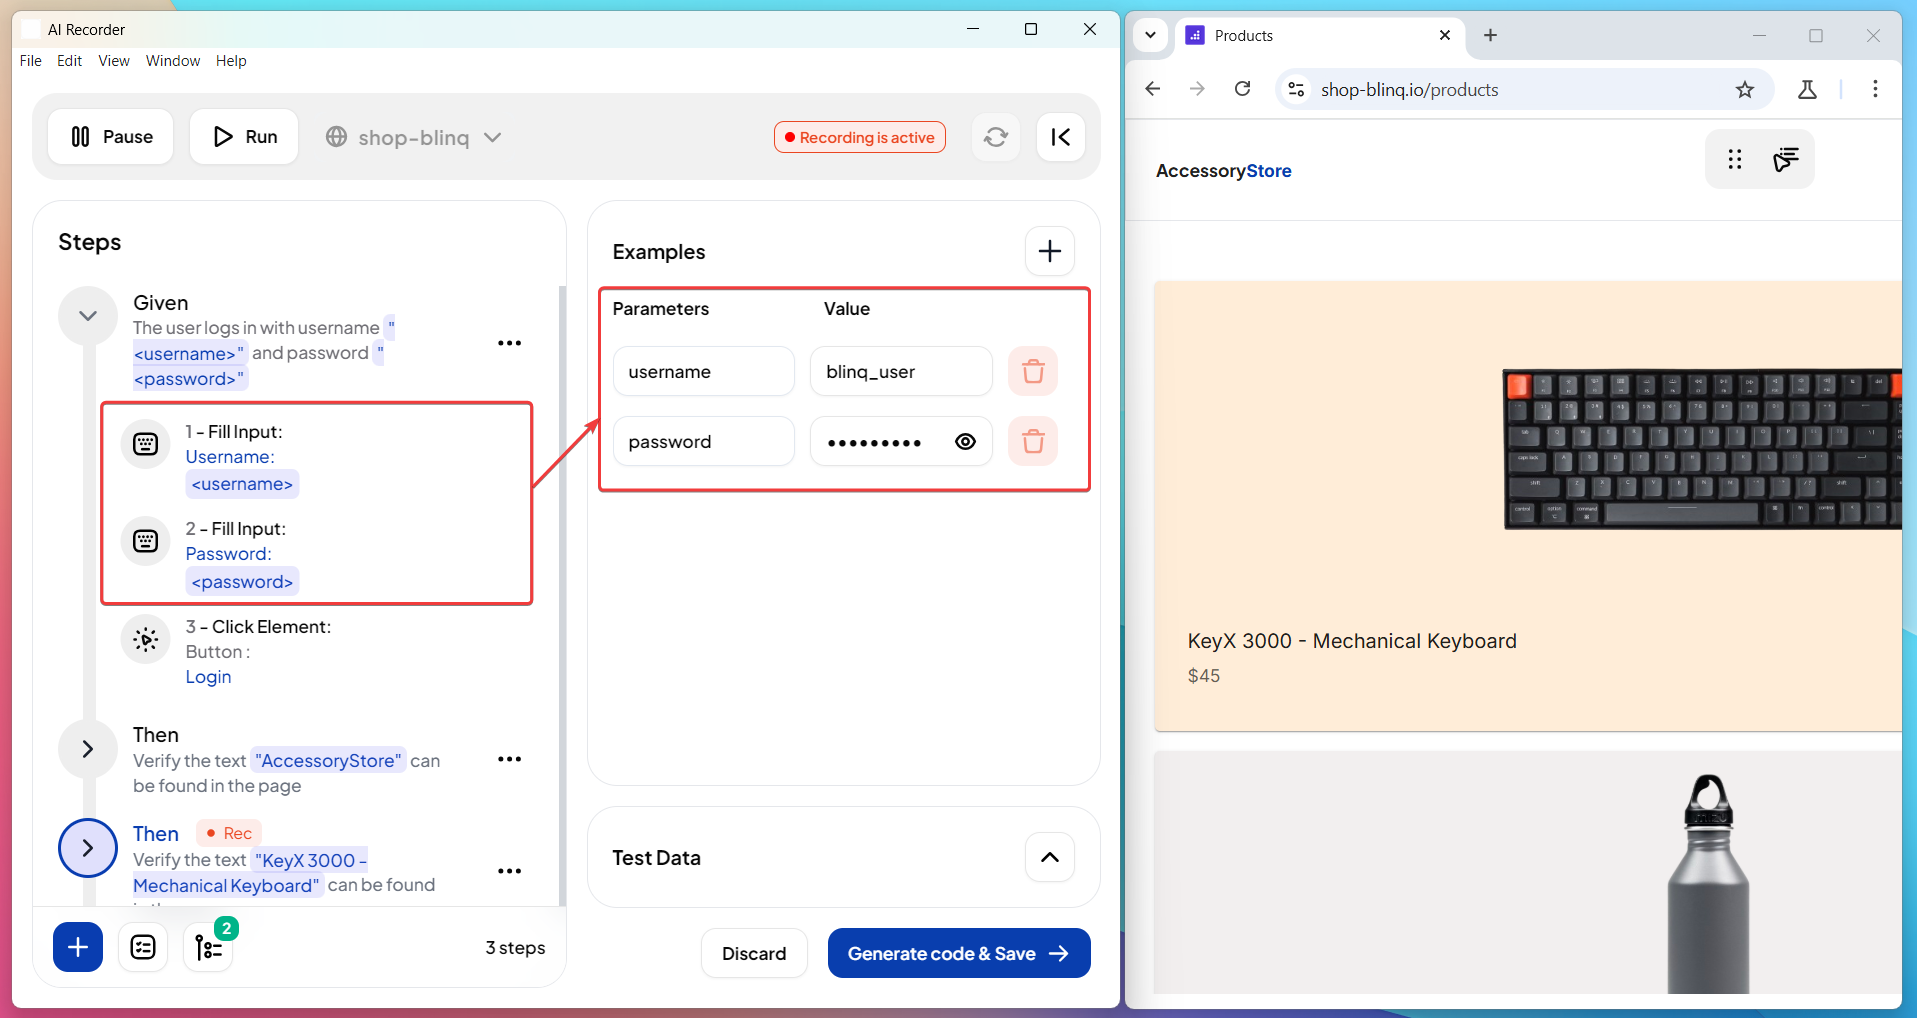Expand the Then AccessoryStore verification step
This screenshot has height=1018, width=1917.
coord(88,749)
